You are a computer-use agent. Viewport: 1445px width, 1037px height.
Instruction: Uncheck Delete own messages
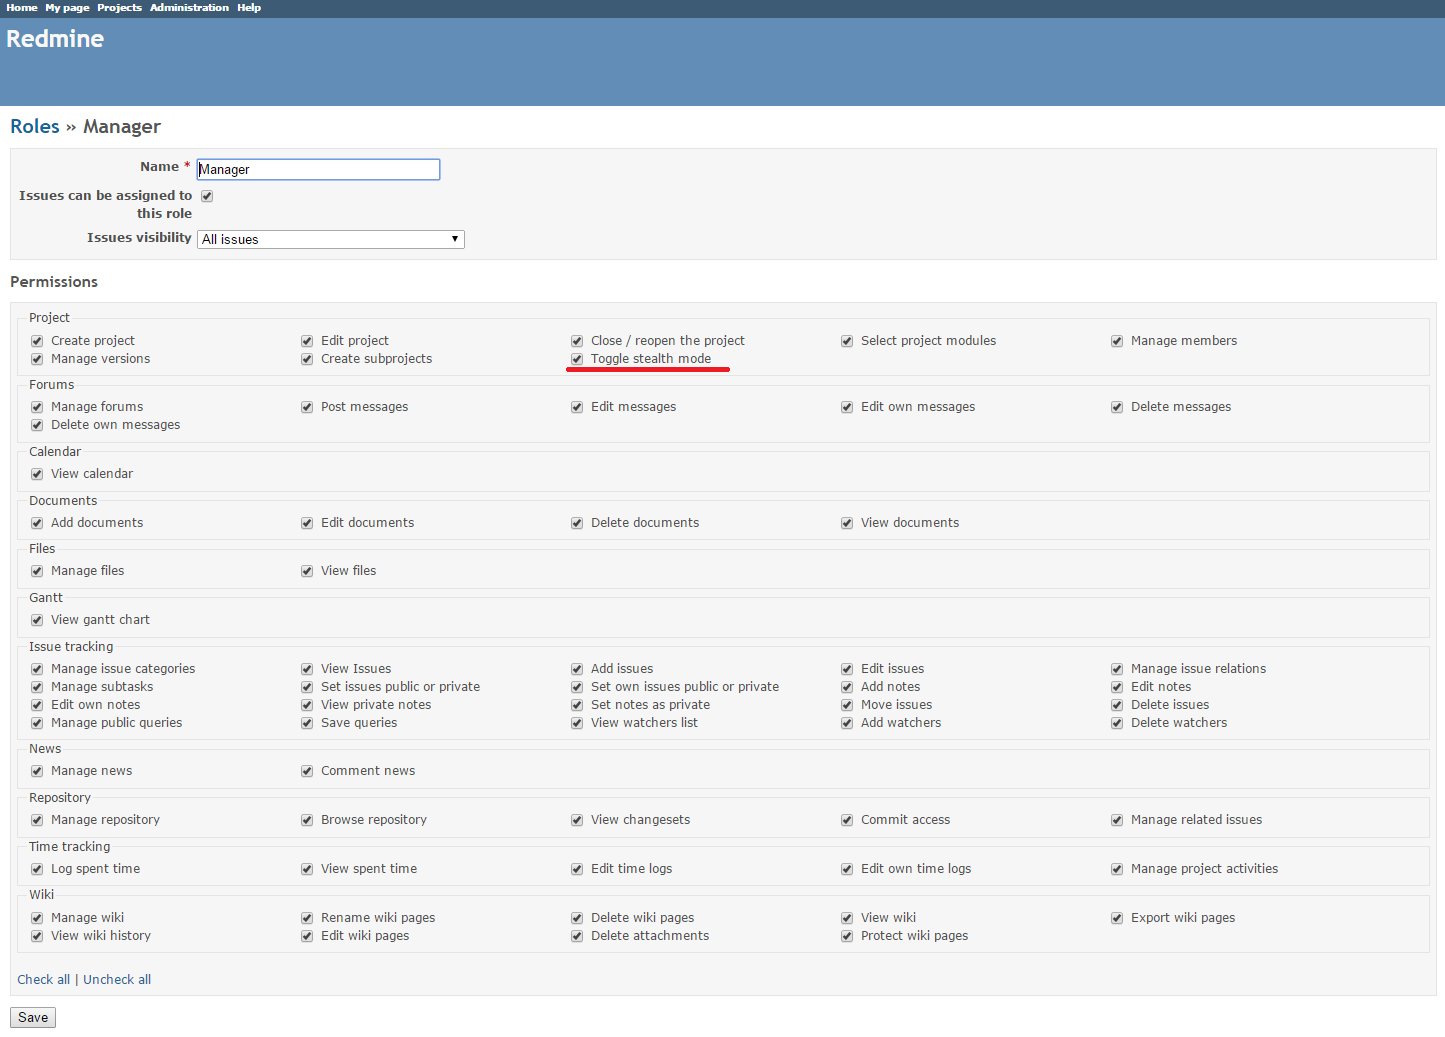click(x=37, y=425)
